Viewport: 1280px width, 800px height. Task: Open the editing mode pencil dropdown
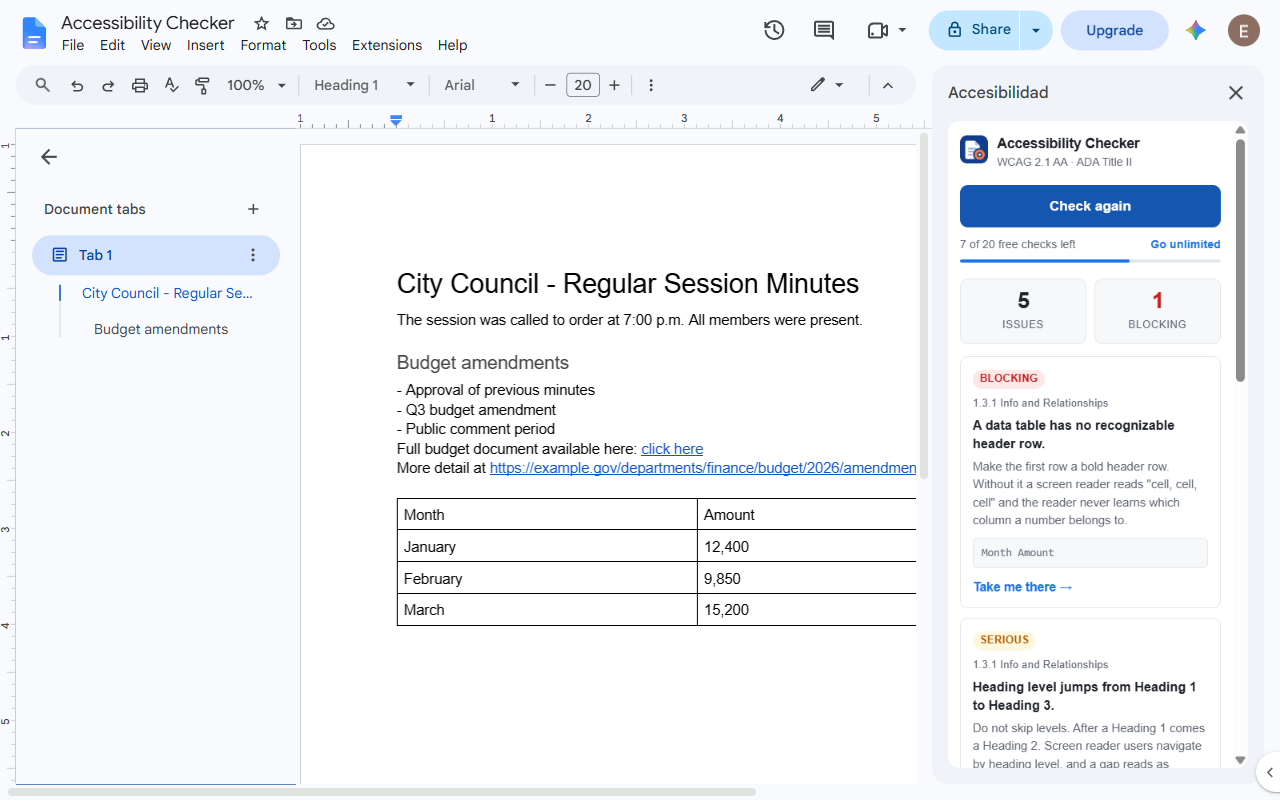pyautogui.click(x=827, y=85)
